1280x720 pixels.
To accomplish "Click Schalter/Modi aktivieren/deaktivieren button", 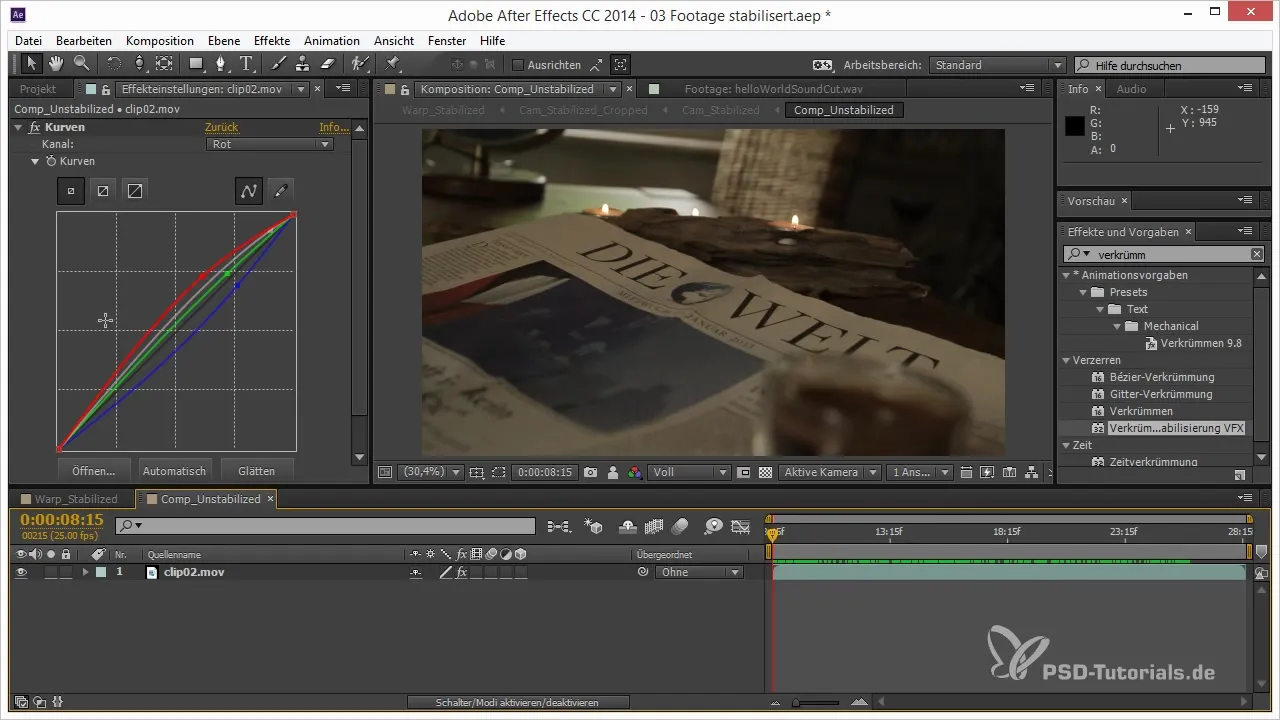I will tap(518, 703).
